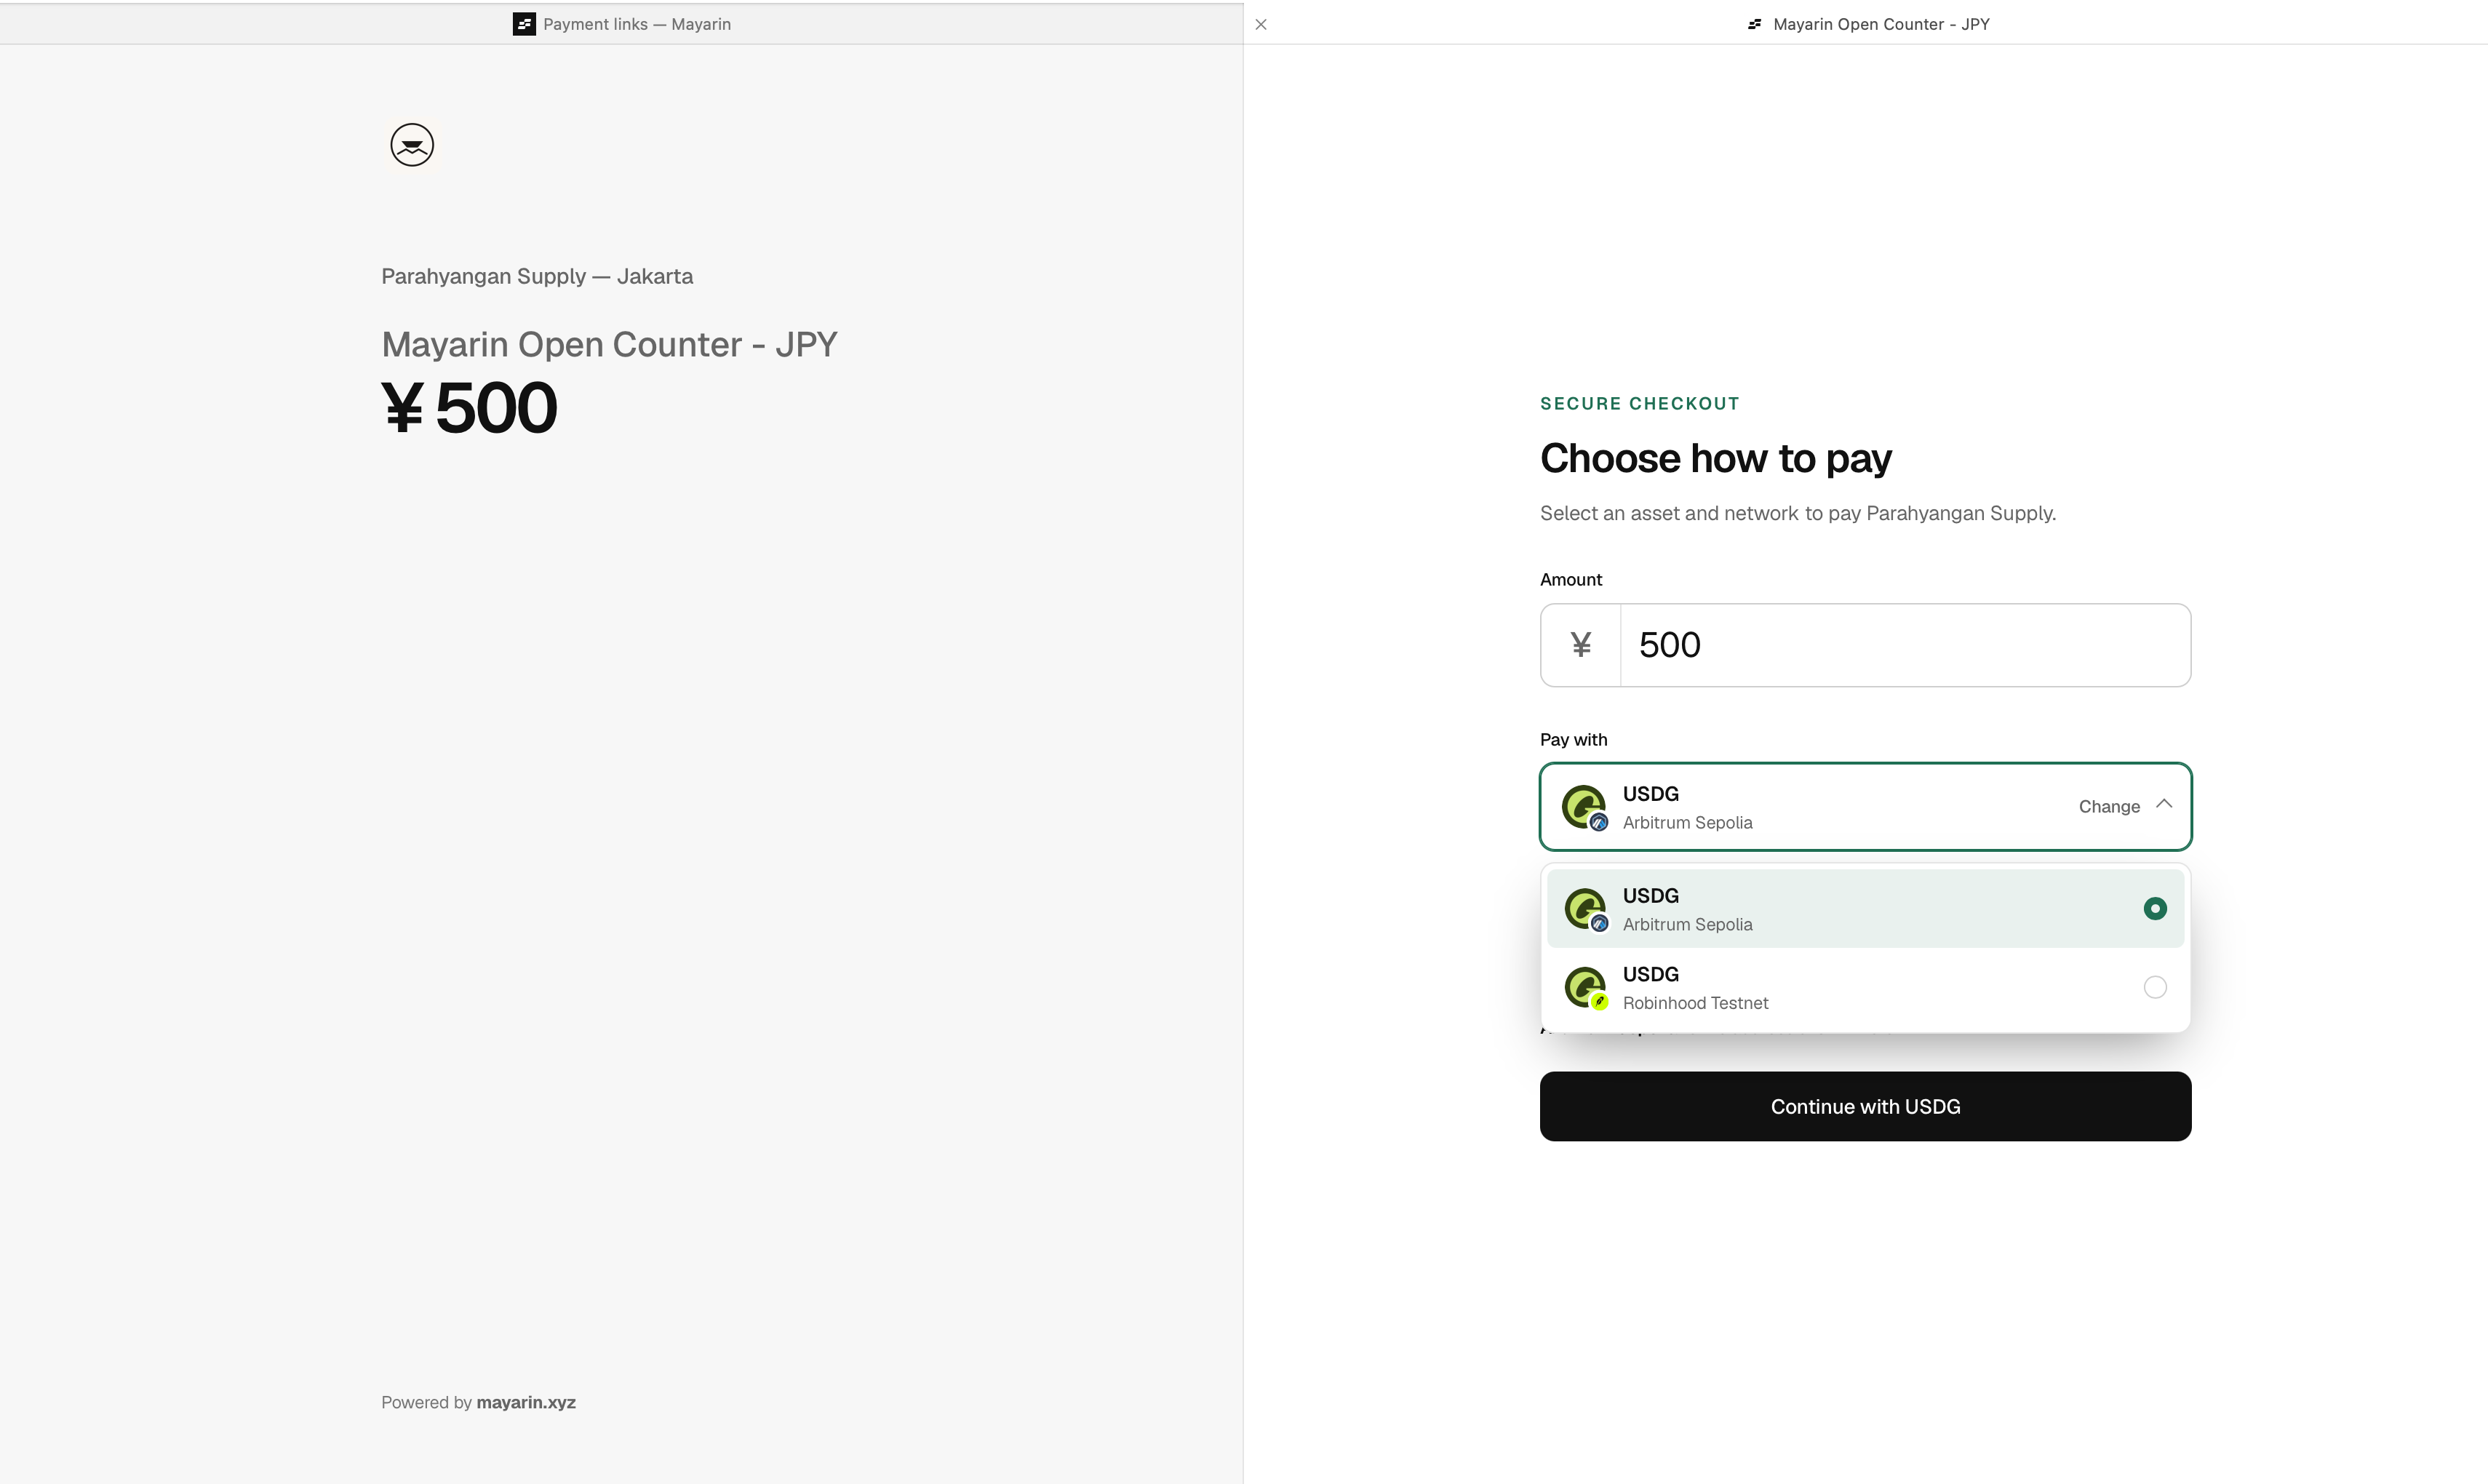This screenshot has width=2488, height=1484.
Task: Click the 'Pay with' field label
Action: click(1574, 740)
